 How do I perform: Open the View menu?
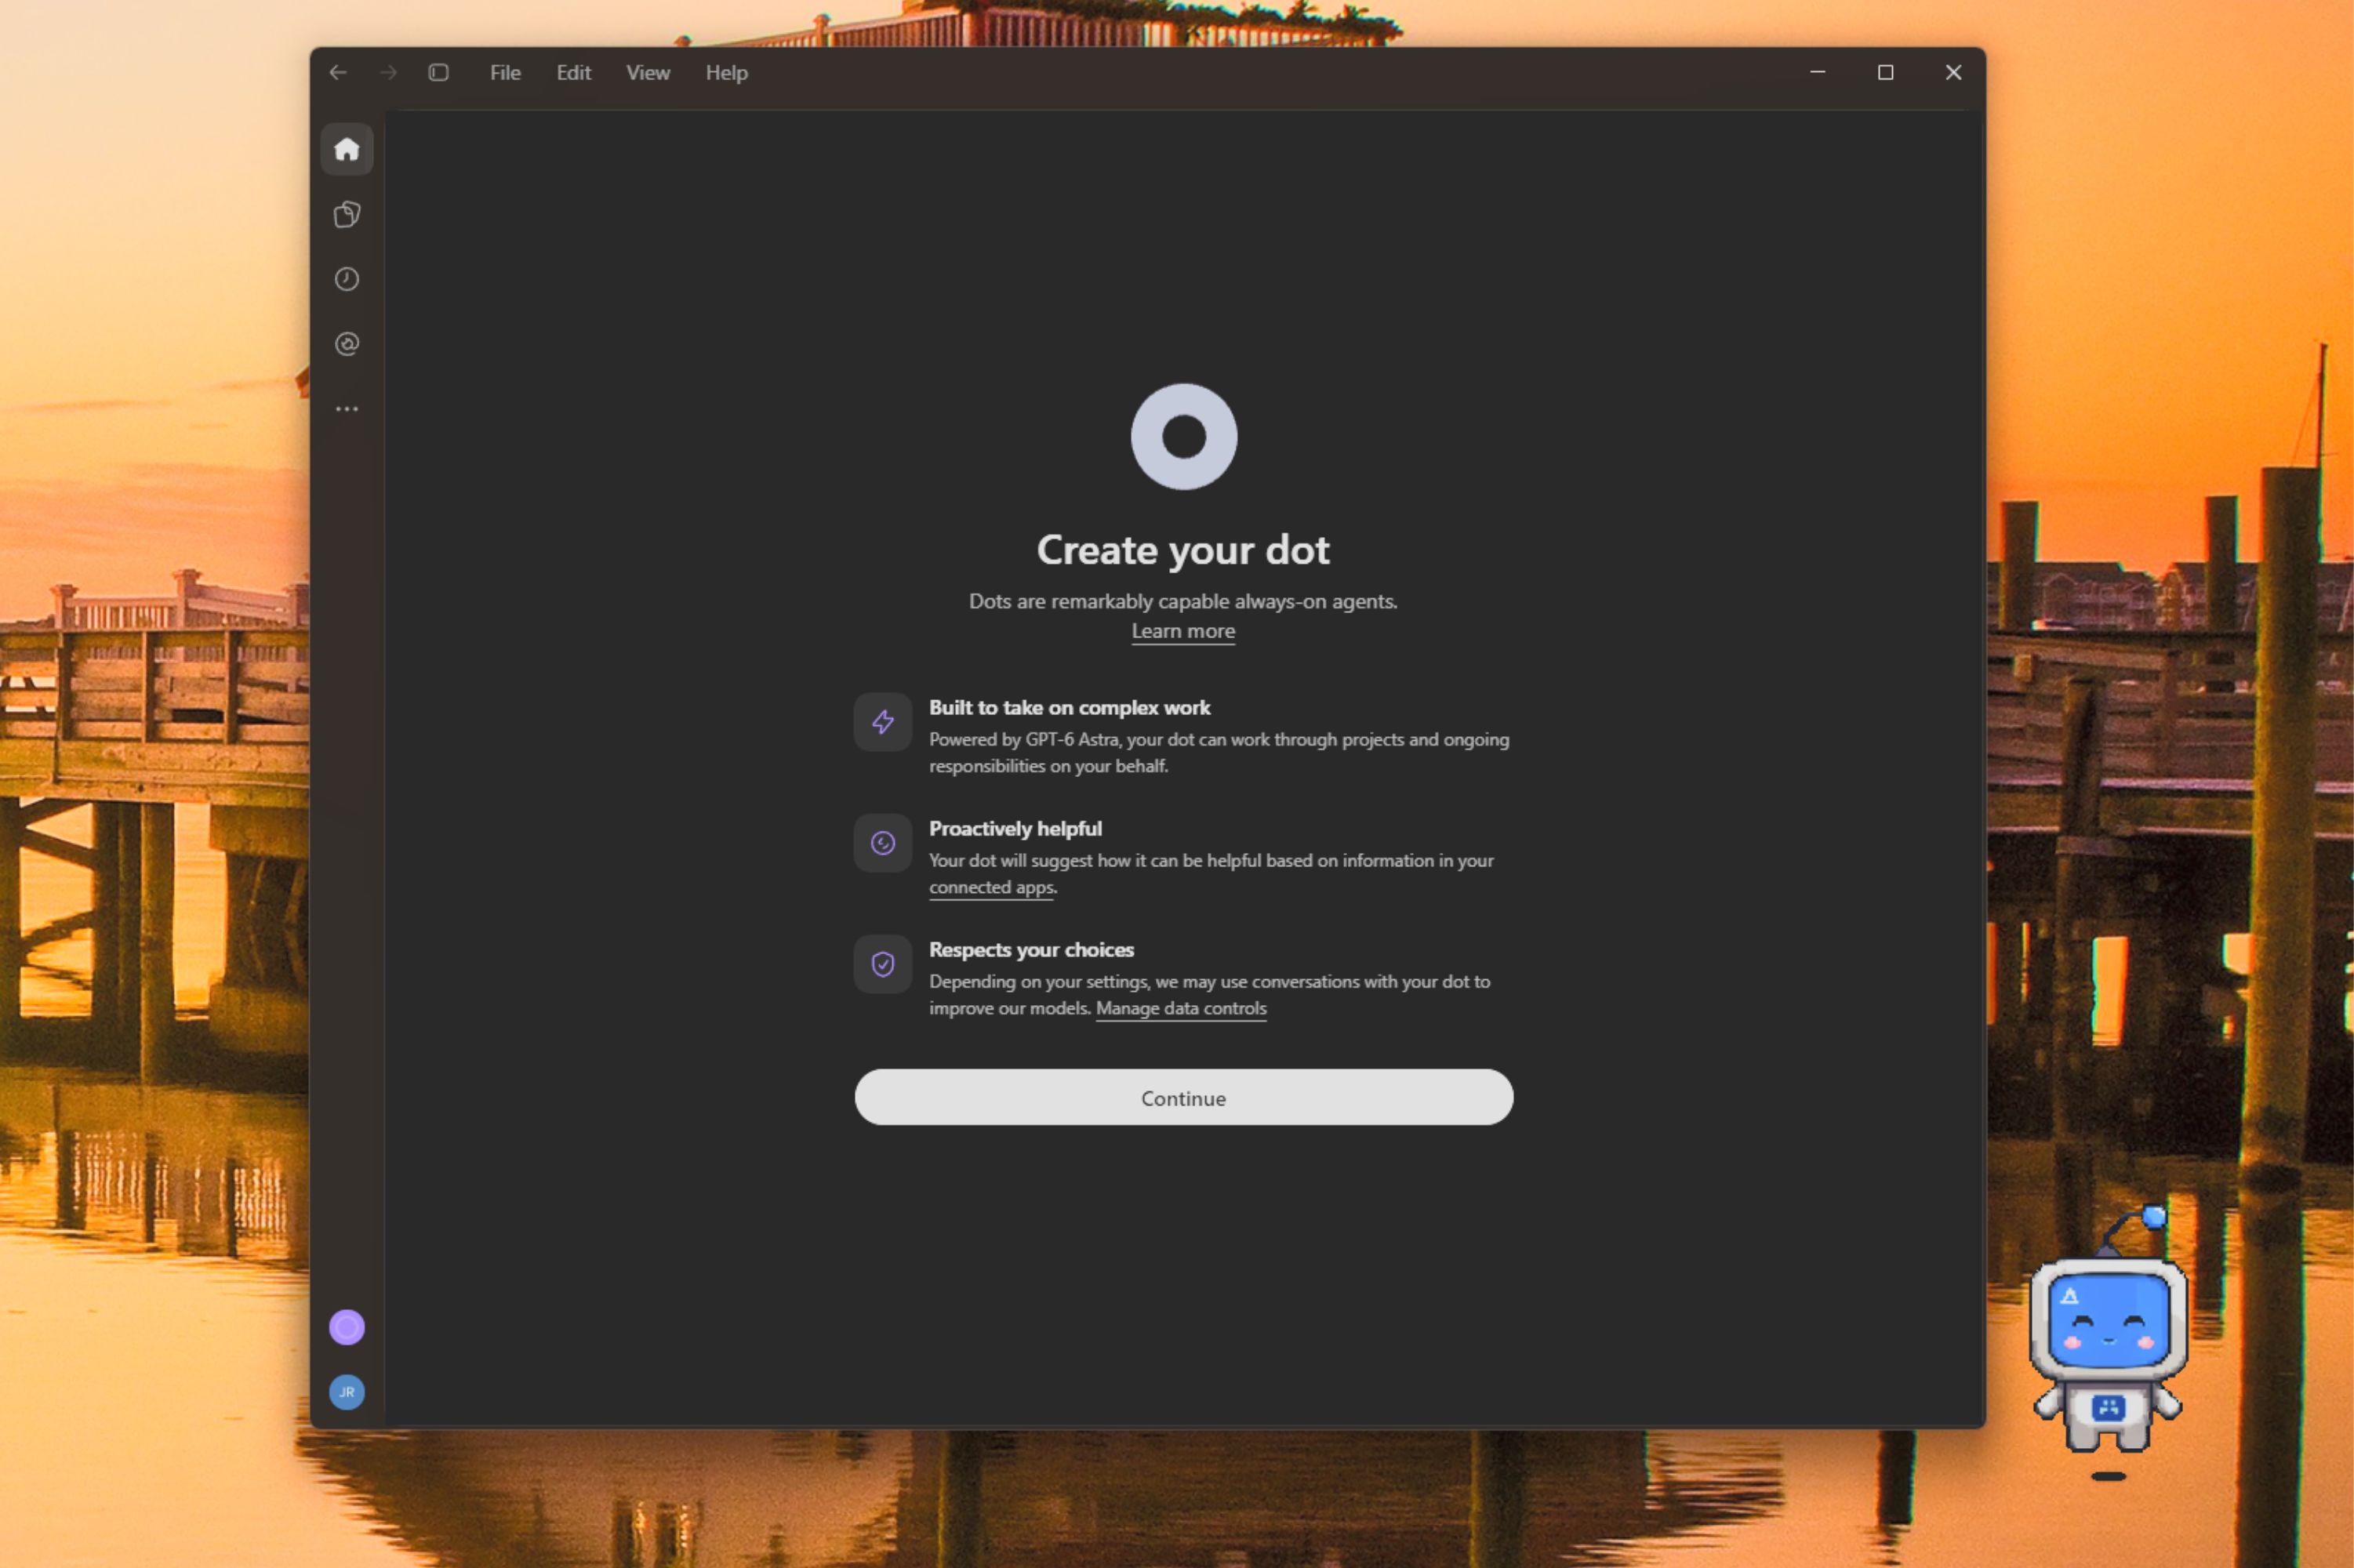[648, 72]
